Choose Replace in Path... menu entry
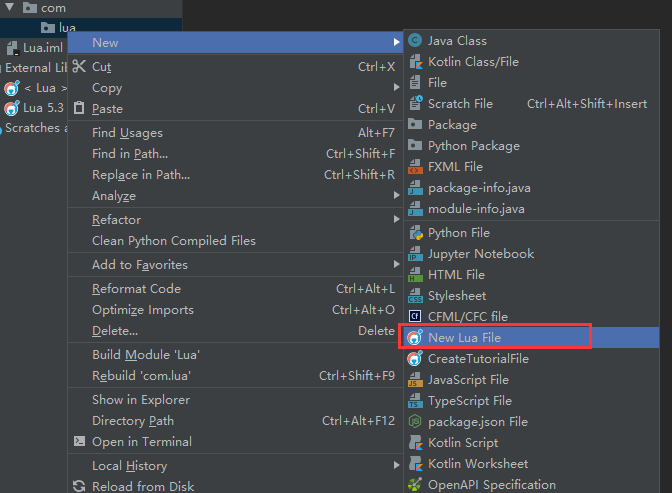The image size is (672, 493). pyautogui.click(x=236, y=174)
